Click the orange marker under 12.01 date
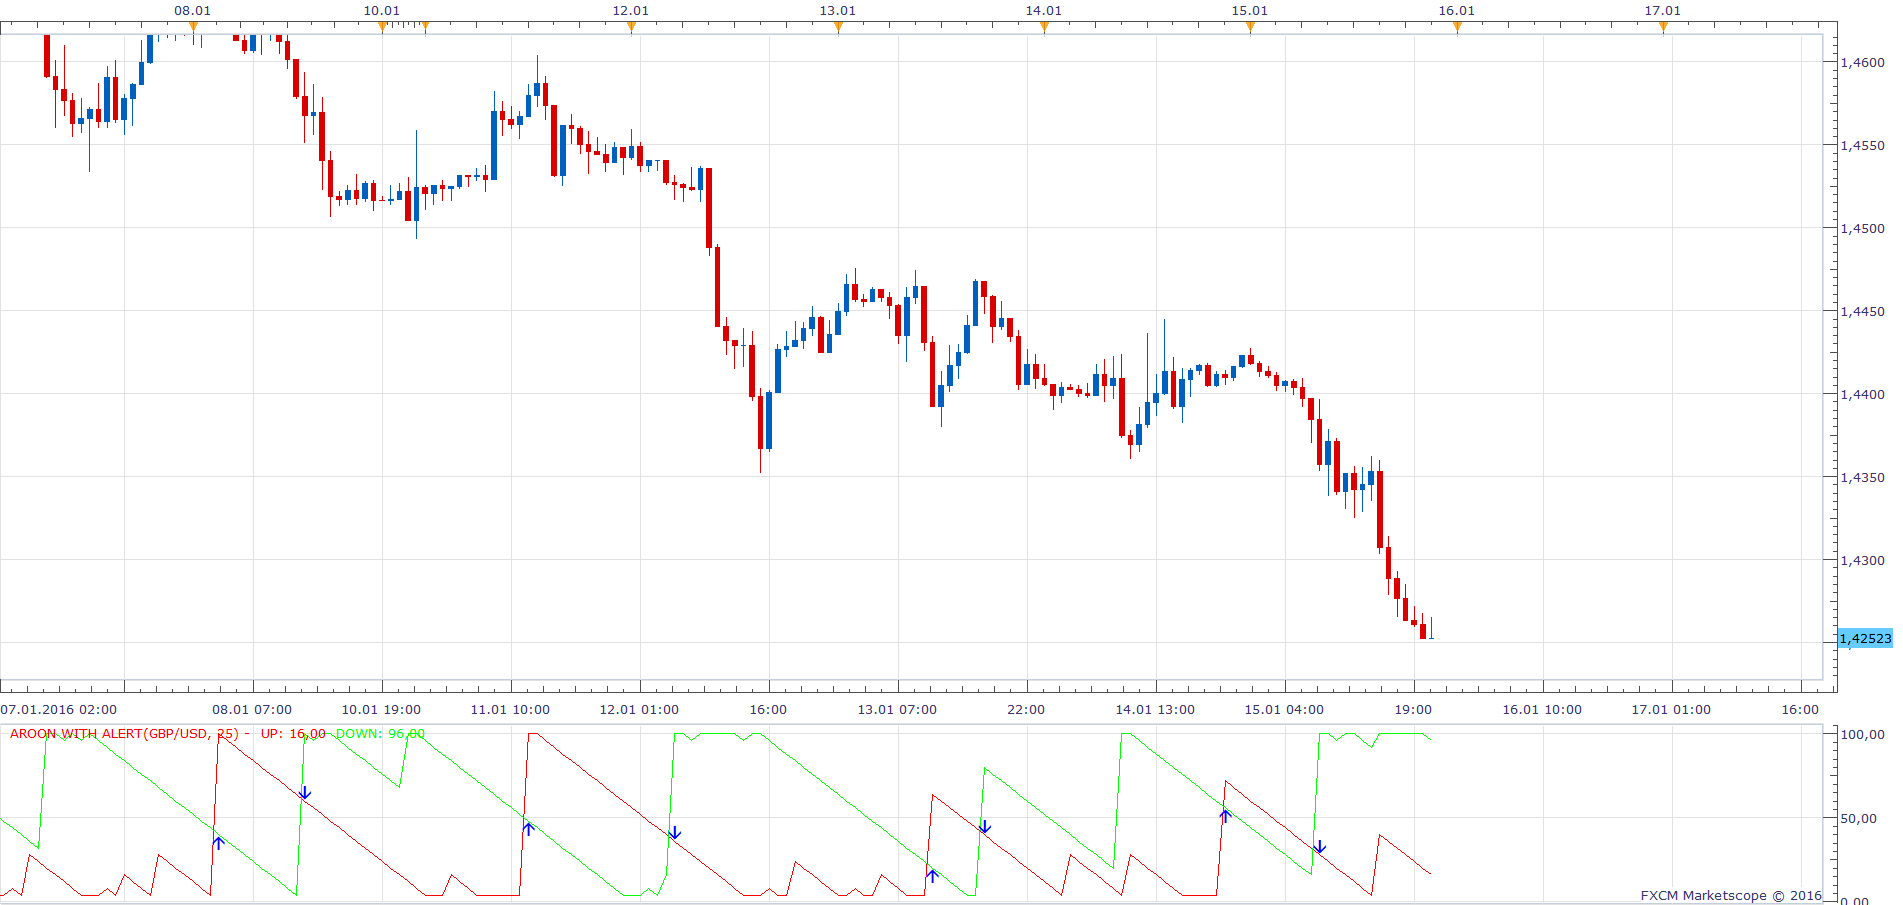Screen dimensions: 1903x905 tap(631, 27)
